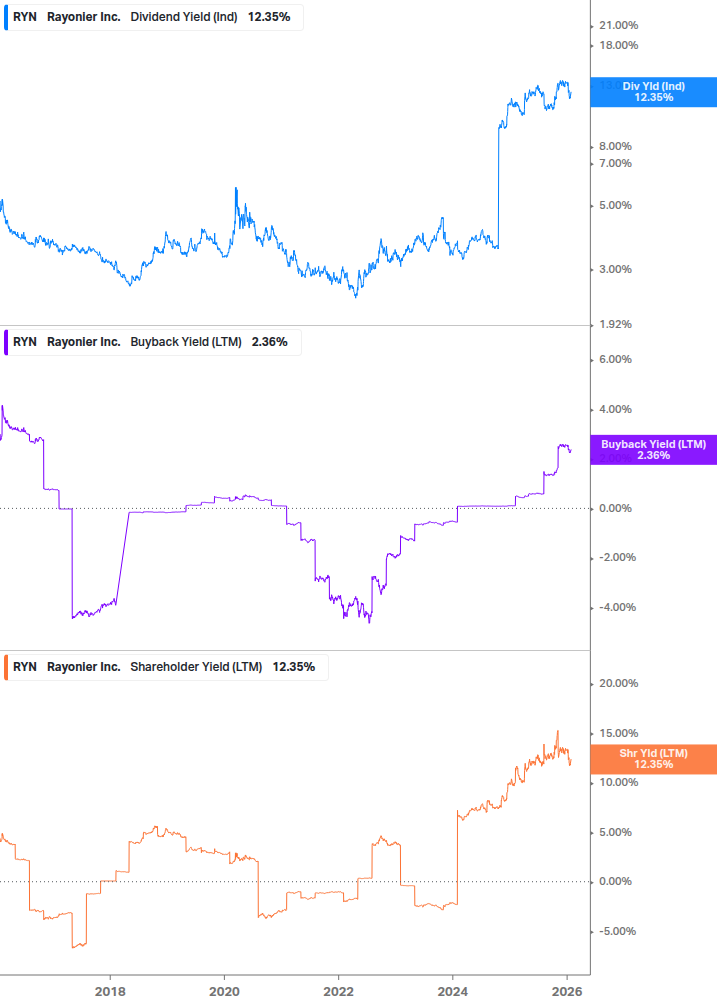Select the blue Div Yld (Ind) value tag
717x1005 pixels.
(x=654, y=92)
